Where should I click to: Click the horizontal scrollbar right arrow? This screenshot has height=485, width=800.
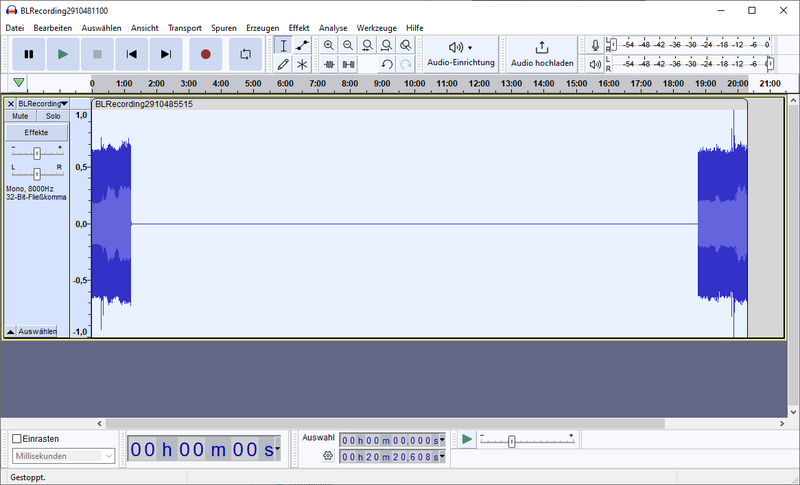[x=782, y=423]
